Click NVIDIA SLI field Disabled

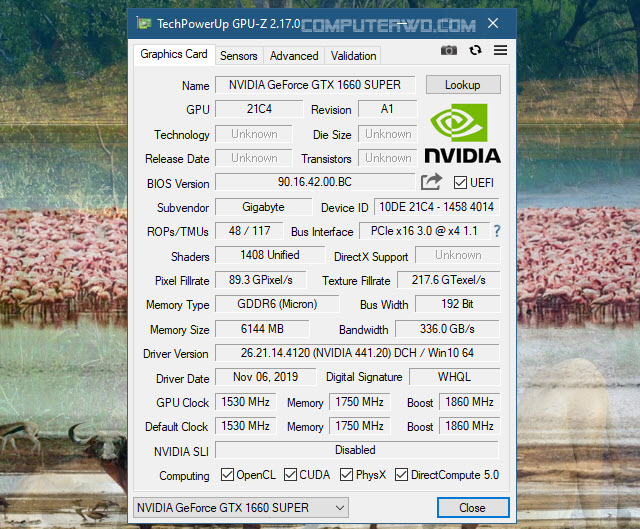coord(357,450)
